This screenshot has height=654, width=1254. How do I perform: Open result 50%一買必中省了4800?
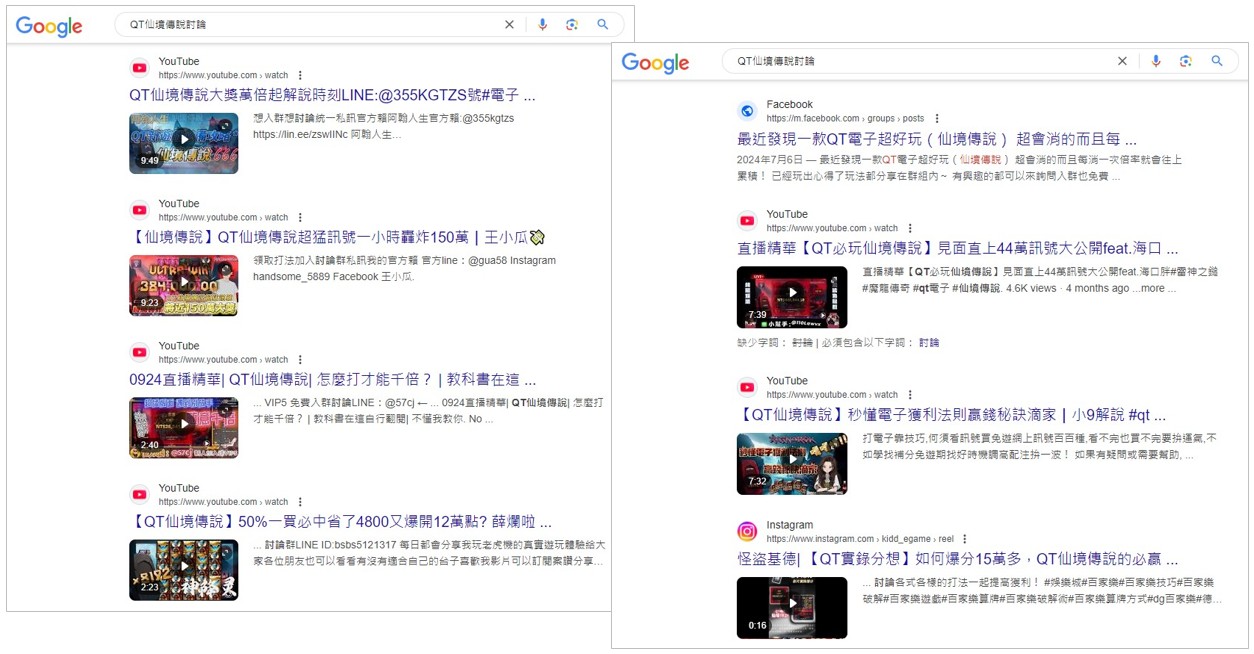[x=340, y=522]
